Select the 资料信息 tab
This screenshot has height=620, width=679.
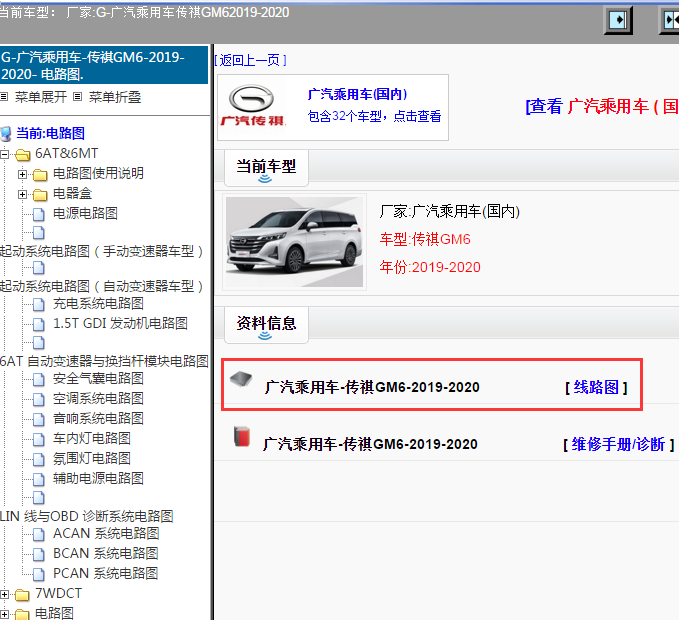pyautogui.click(x=266, y=325)
